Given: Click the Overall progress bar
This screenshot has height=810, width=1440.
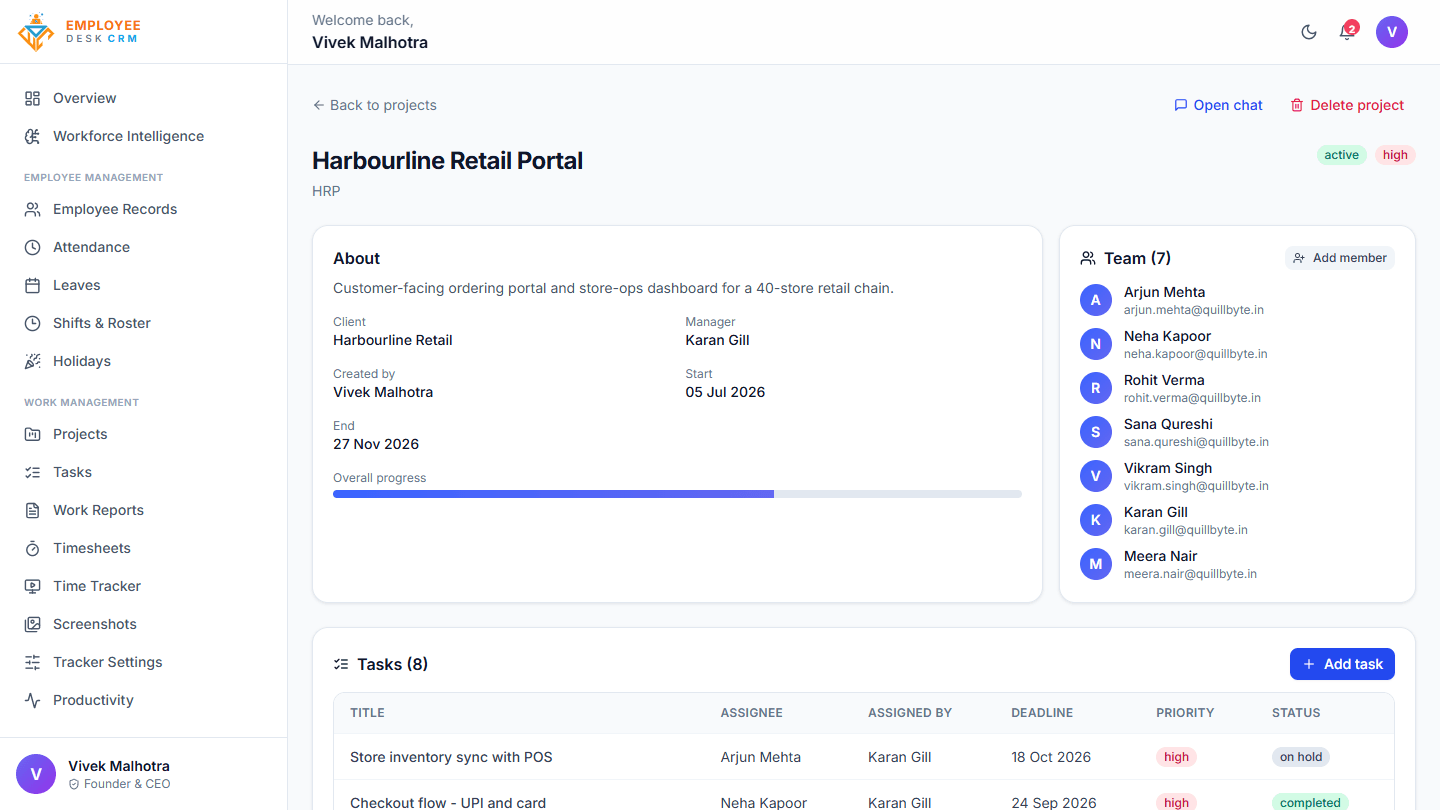Looking at the screenshot, I should pos(677,494).
